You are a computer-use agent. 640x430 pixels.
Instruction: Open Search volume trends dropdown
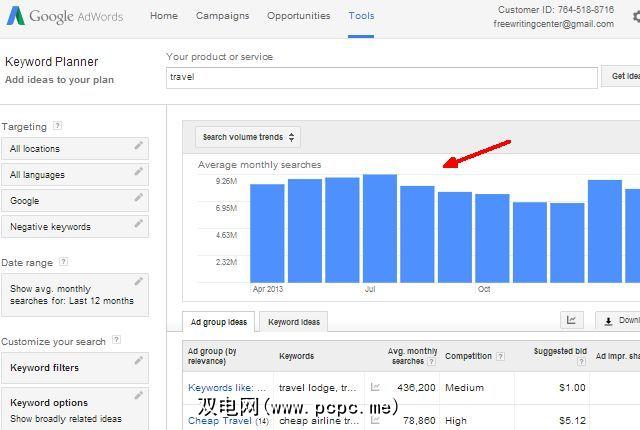click(248, 137)
